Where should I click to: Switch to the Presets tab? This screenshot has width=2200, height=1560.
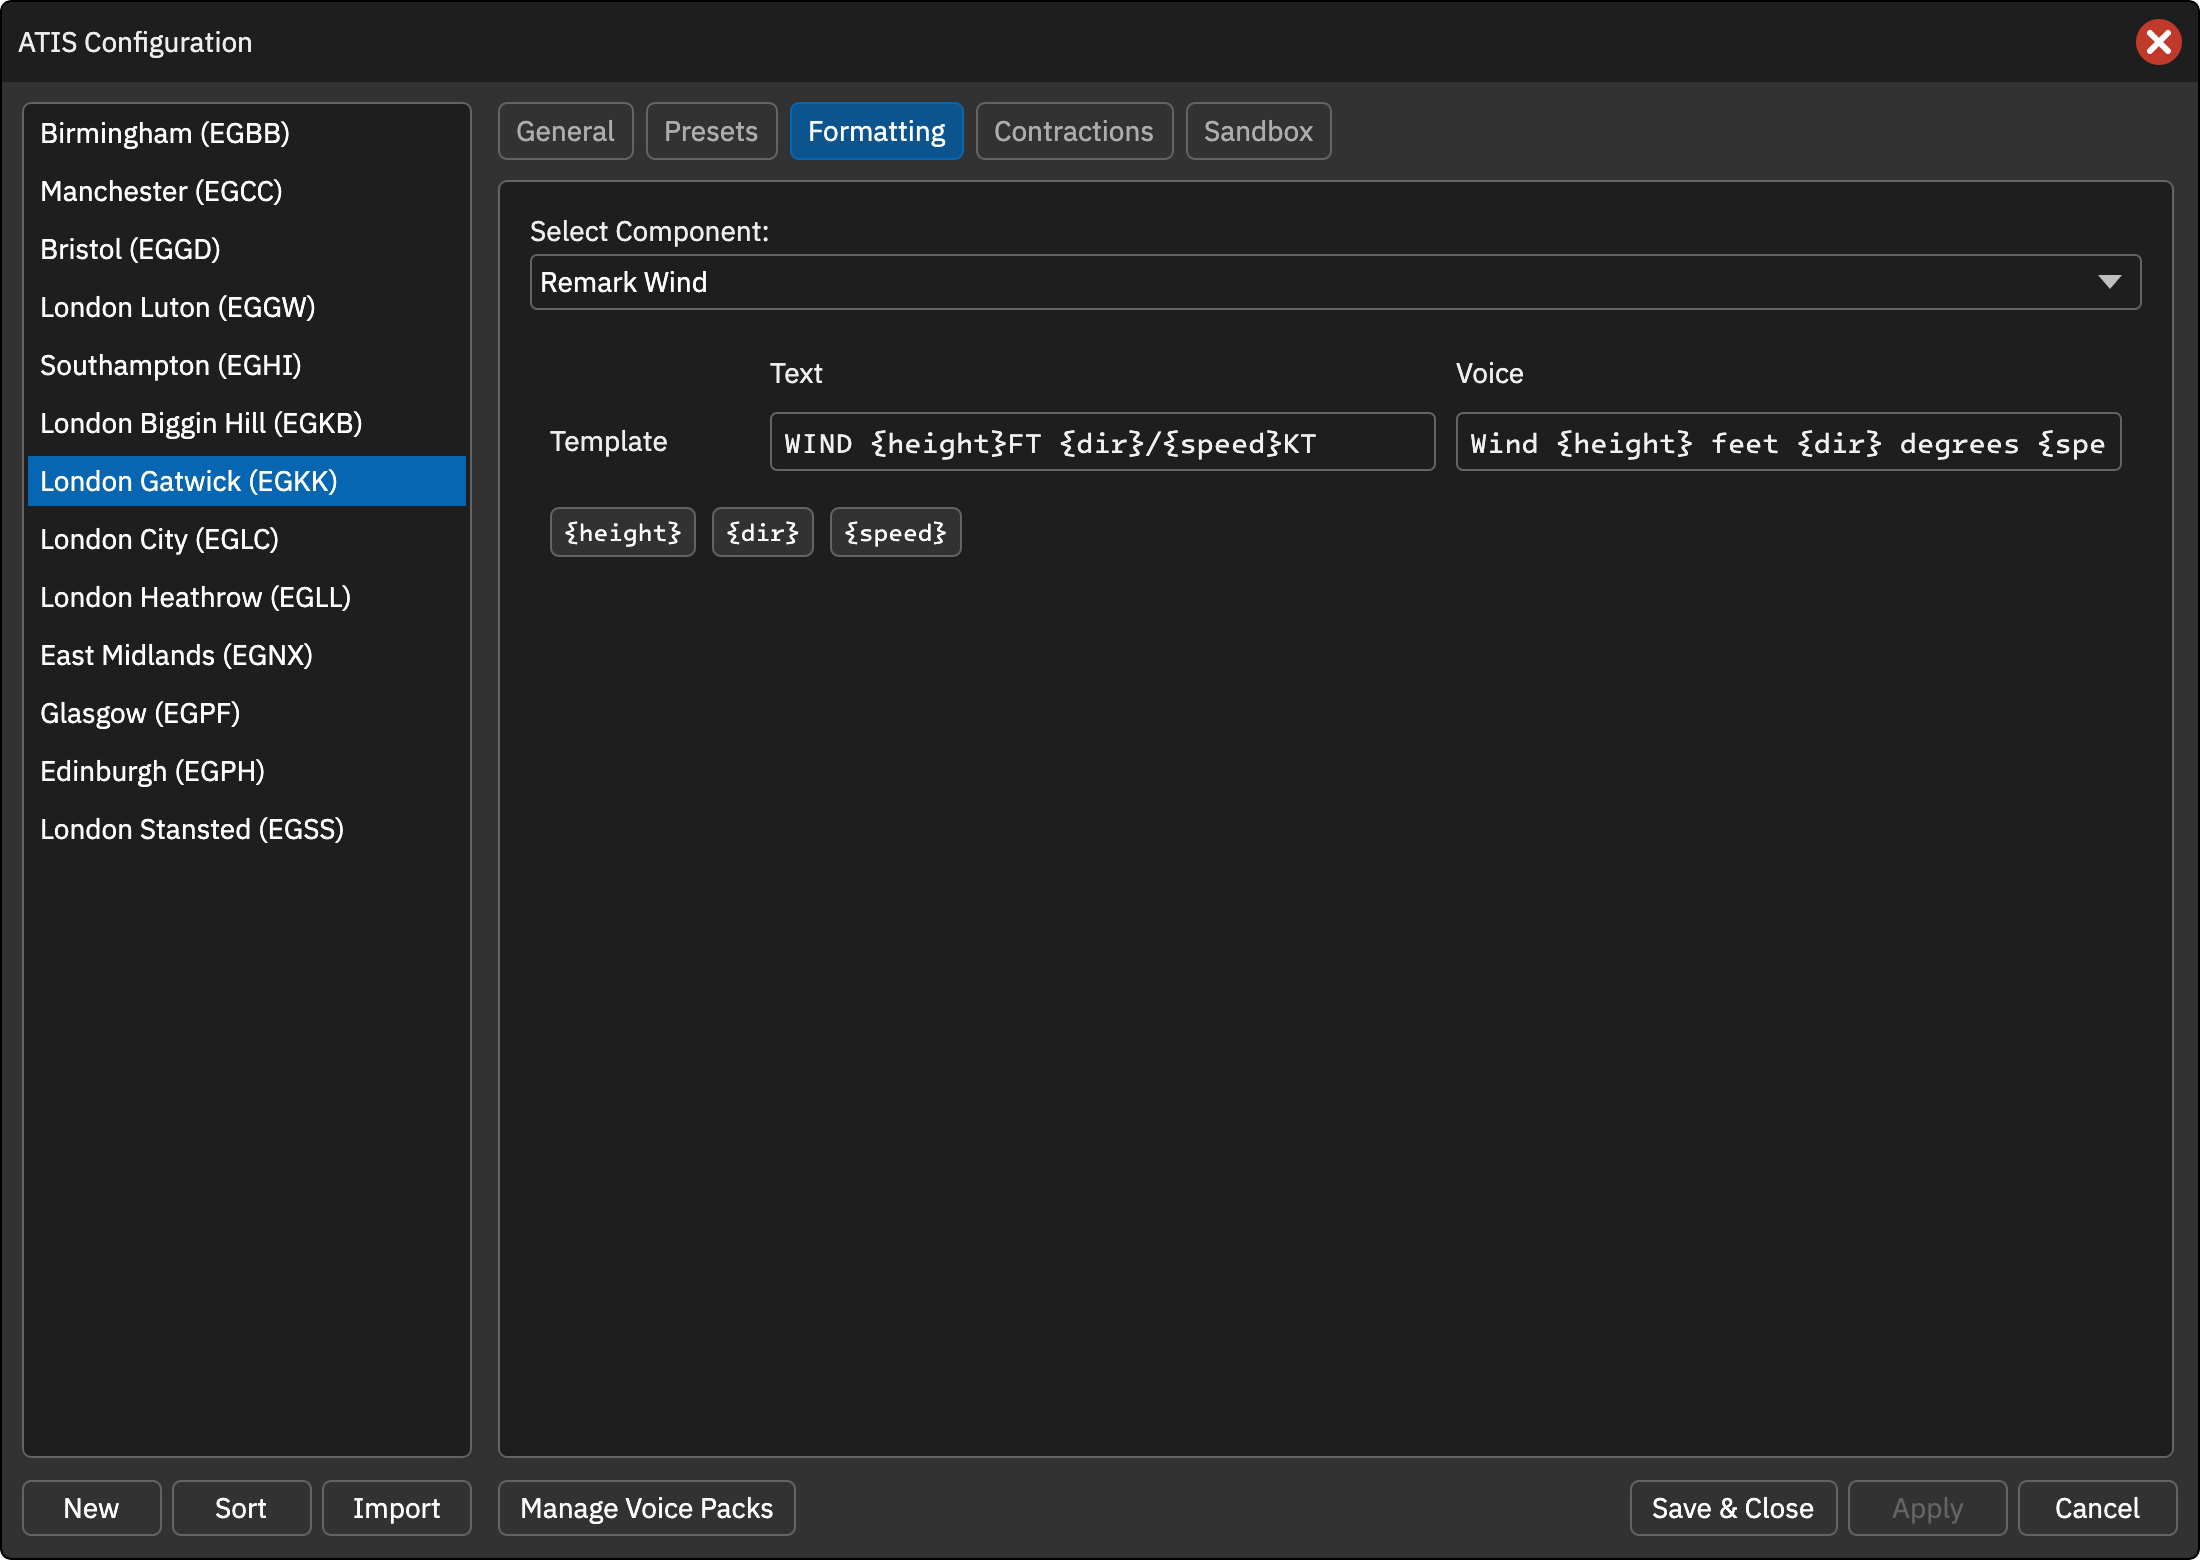711,131
